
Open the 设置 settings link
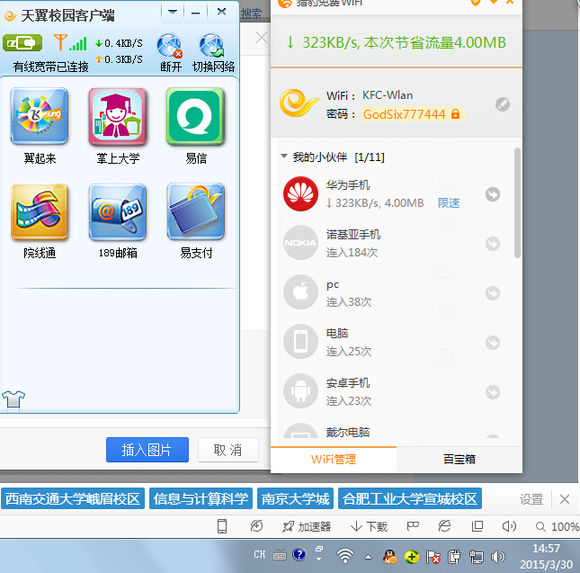531,499
